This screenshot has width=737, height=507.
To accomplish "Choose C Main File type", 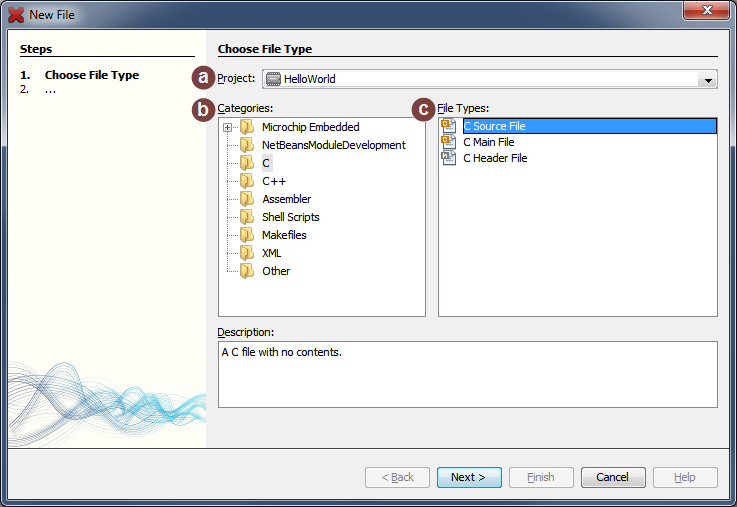I will tap(488, 142).
